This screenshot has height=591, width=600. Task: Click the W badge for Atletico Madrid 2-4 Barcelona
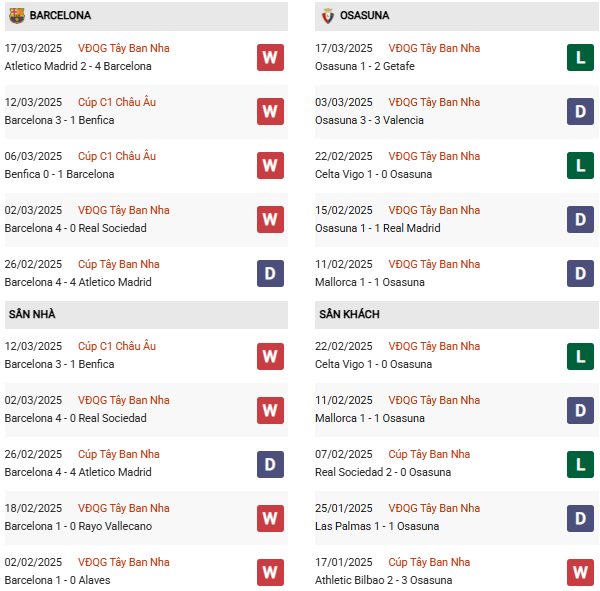pos(270,58)
